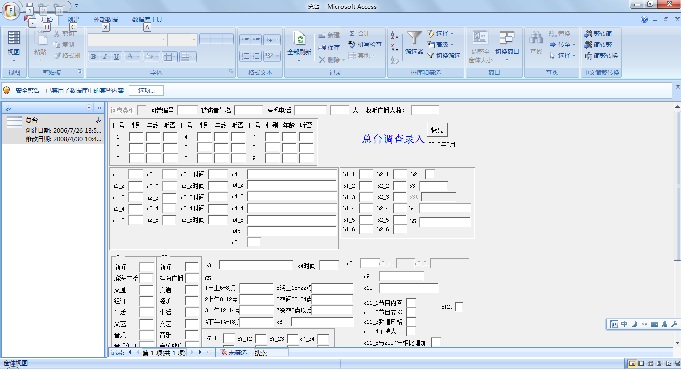Click the blue help icon at ribbon right
The width and height of the screenshot is (681, 370).
pyautogui.click(x=645, y=20)
